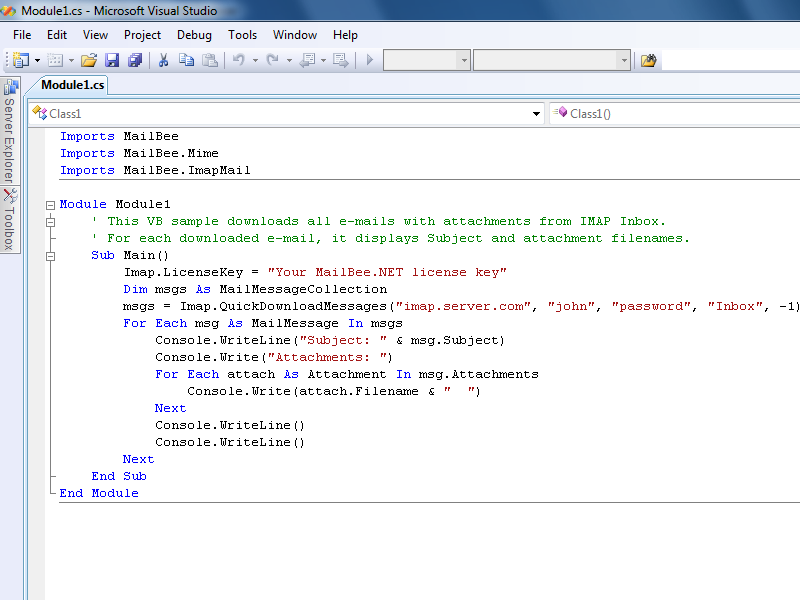Screen dimensions: 800x600
Task: Select the Module1.cs document tab
Action: pos(72,85)
